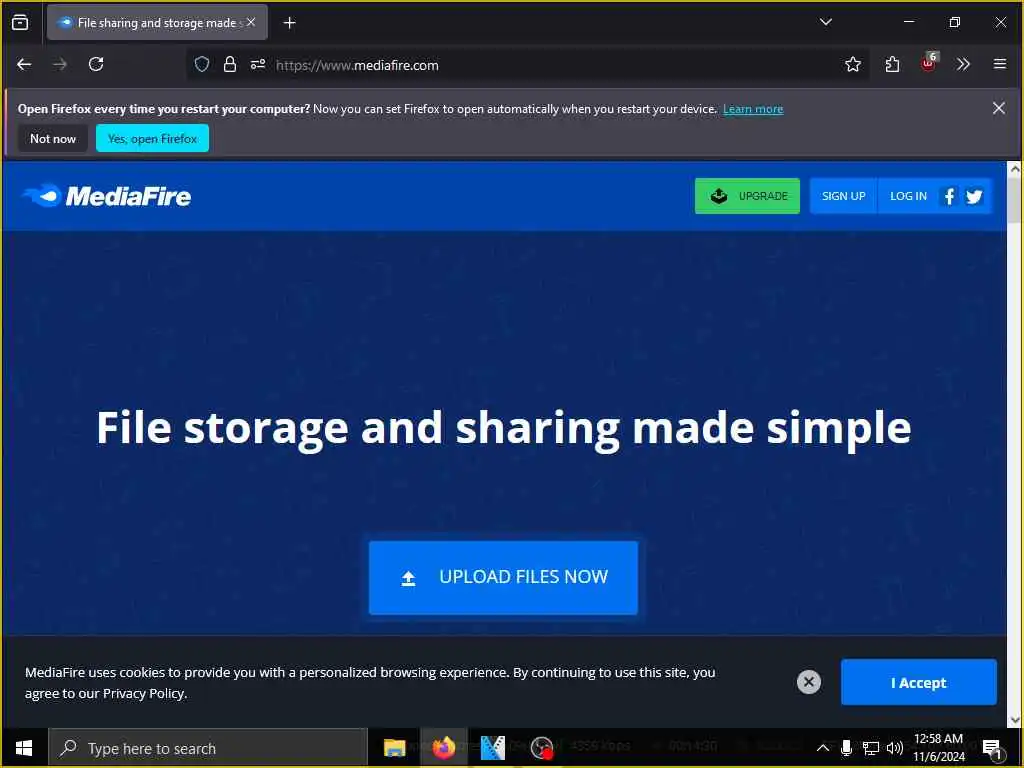
Task: Open File Explorer from the taskbar
Action: tap(394, 748)
